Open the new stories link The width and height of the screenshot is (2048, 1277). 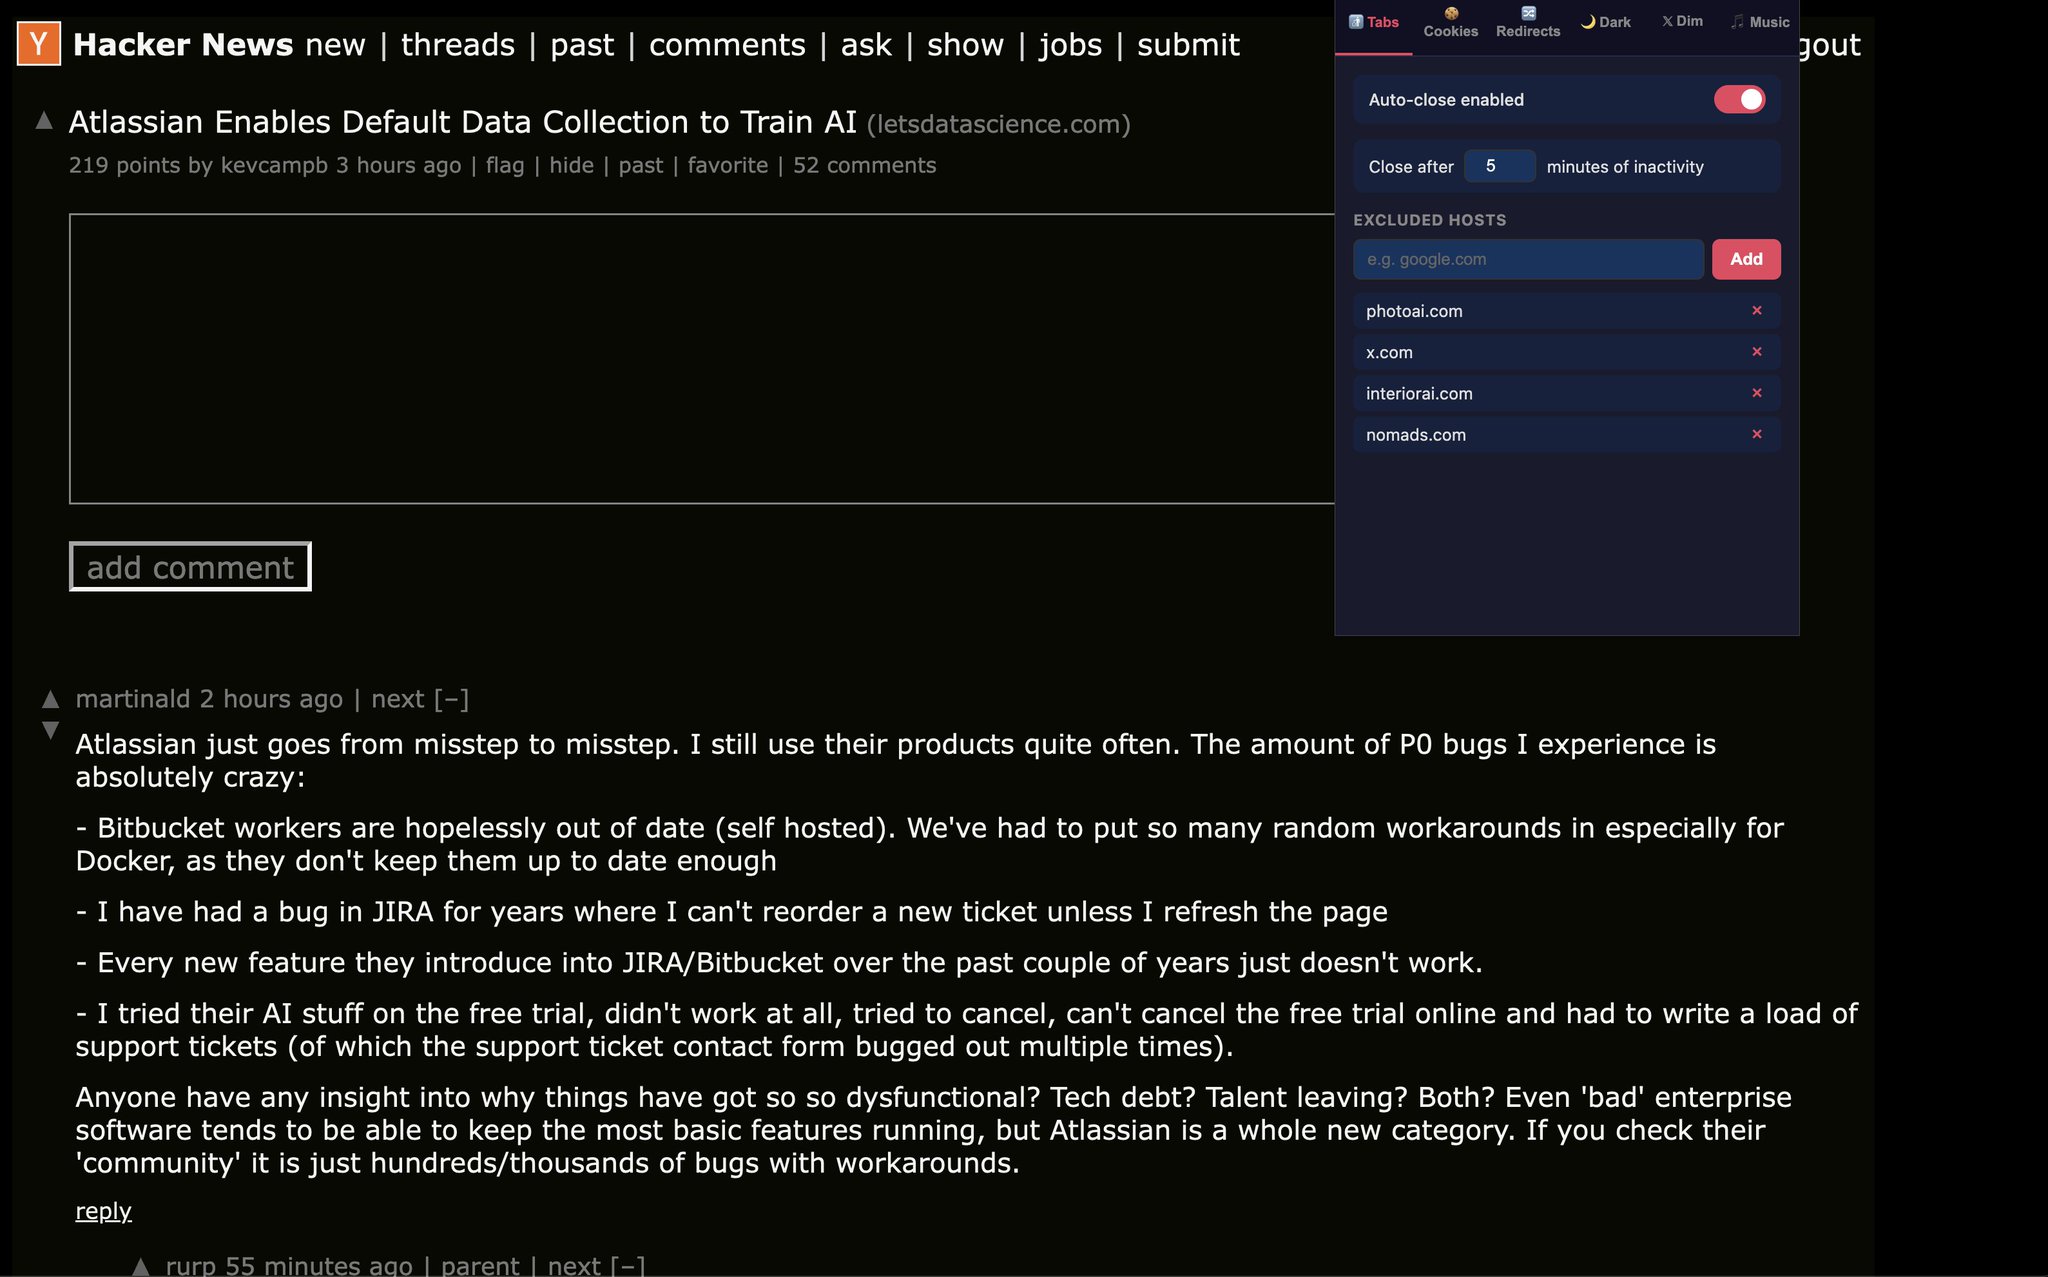(x=335, y=45)
